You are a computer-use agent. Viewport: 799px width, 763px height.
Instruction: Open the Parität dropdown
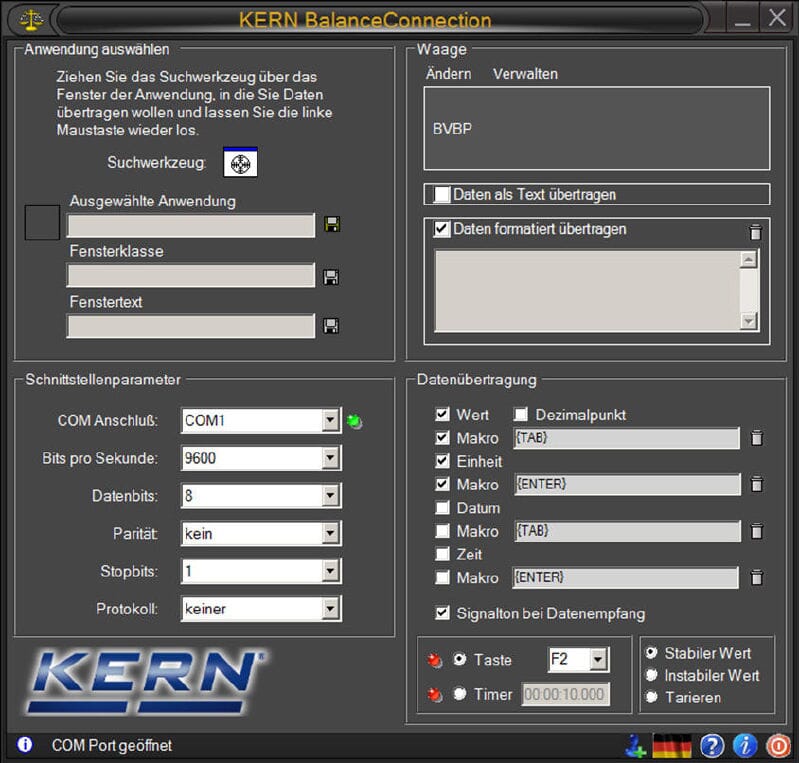pos(330,534)
